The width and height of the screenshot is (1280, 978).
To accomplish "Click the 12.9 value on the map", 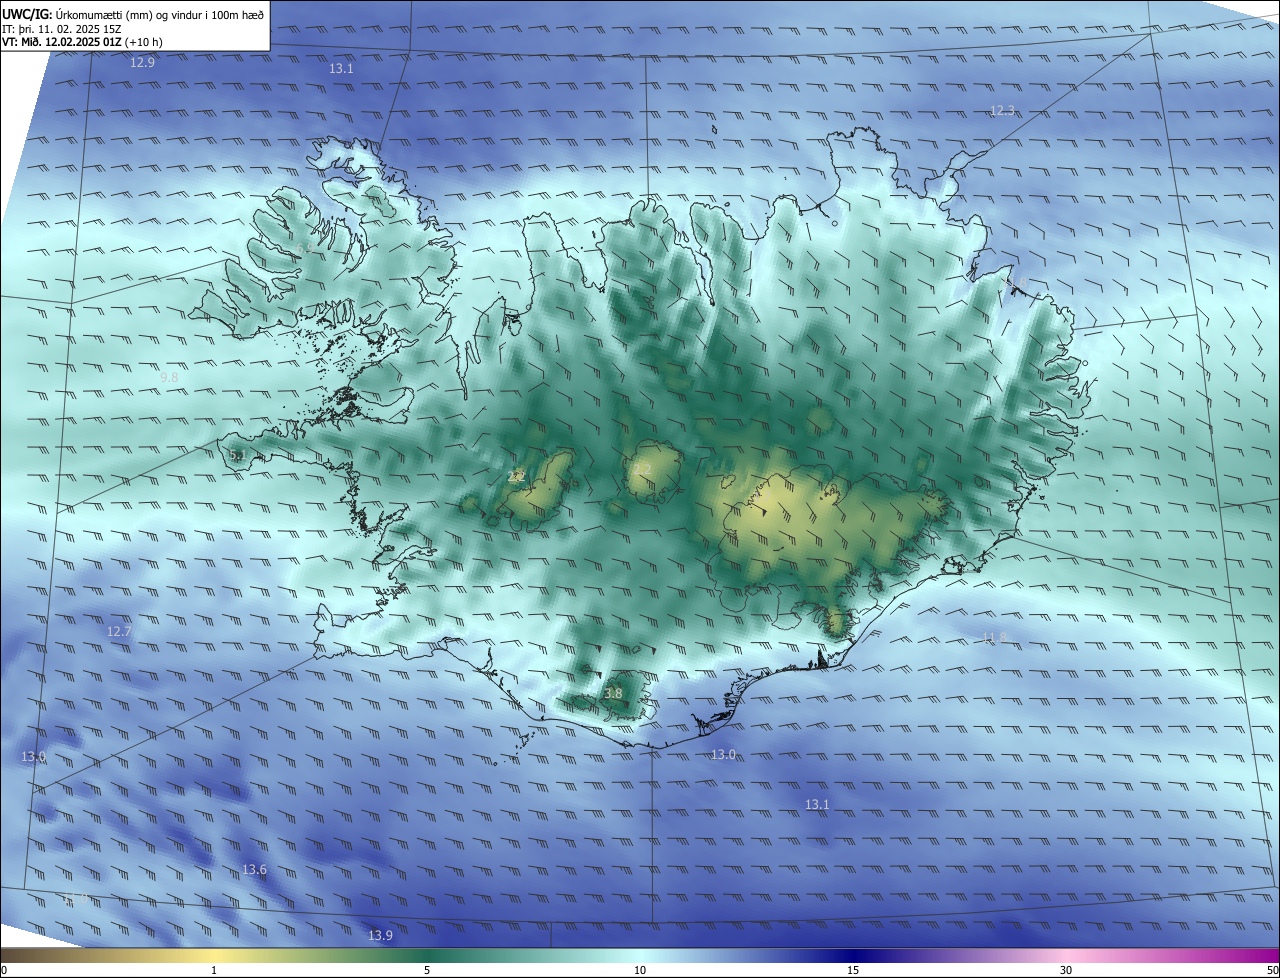I will tap(143, 62).
